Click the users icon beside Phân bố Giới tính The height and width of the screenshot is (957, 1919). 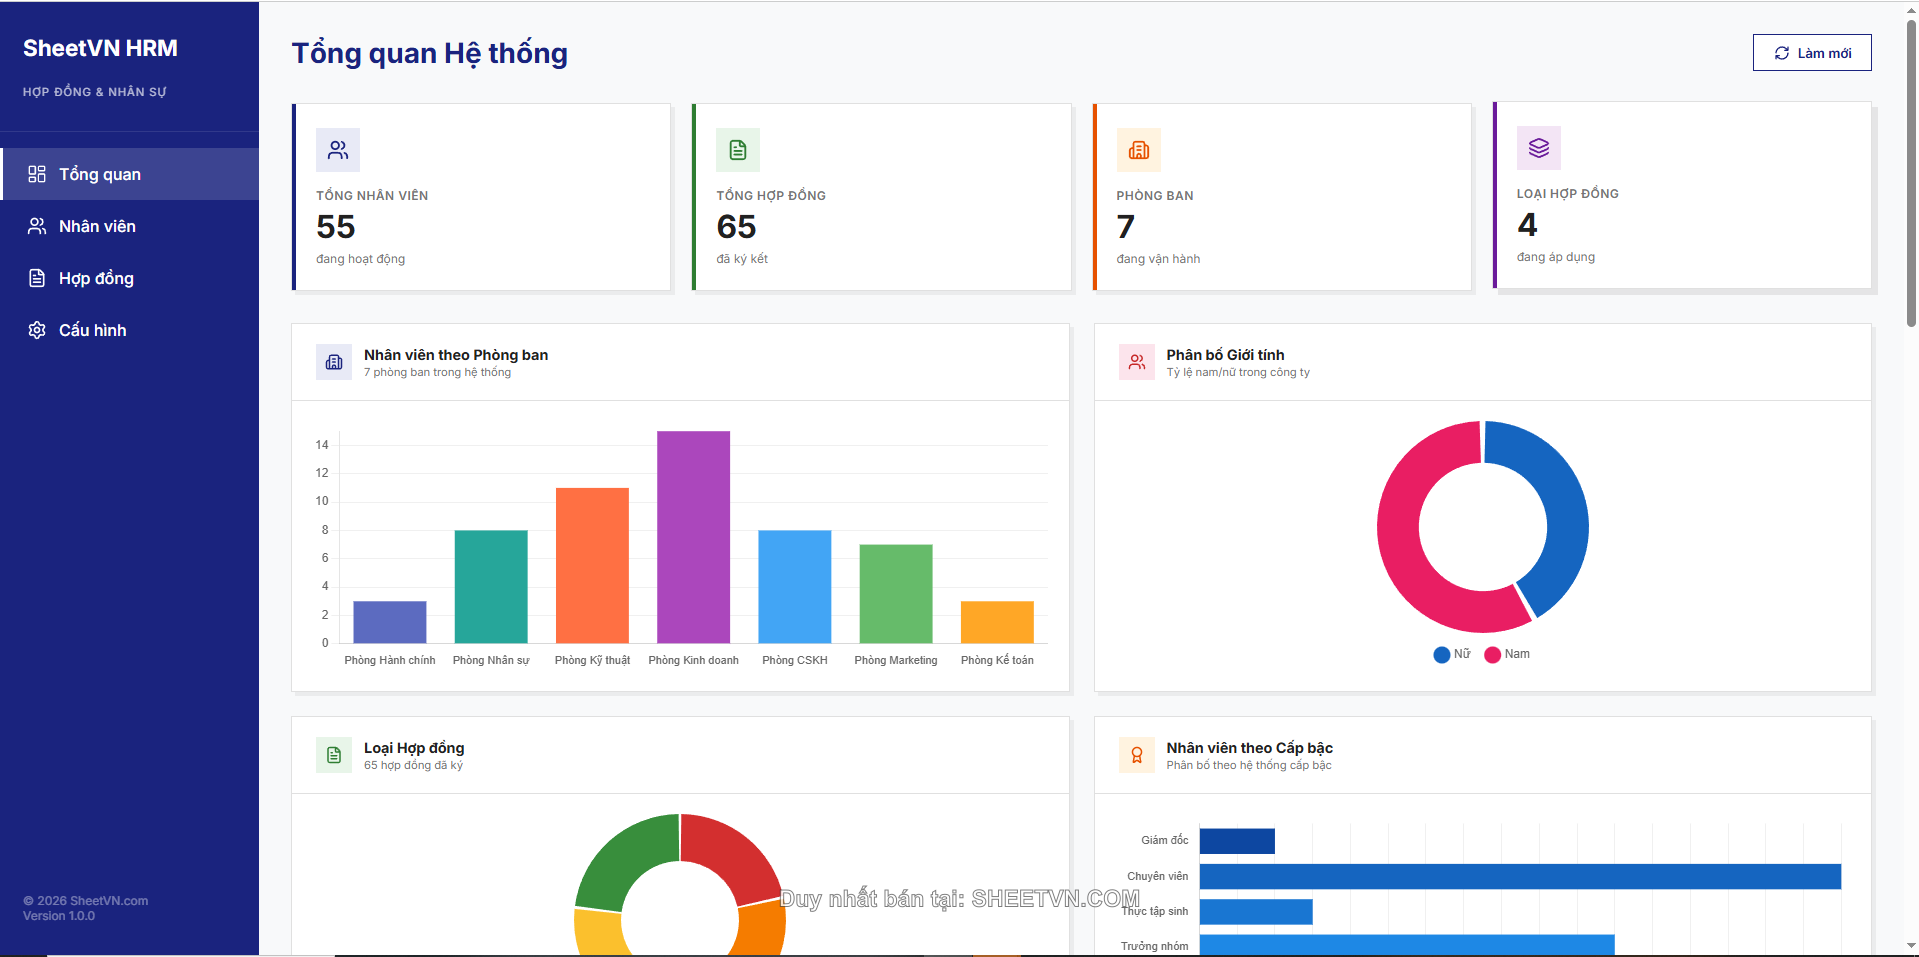pyautogui.click(x=1137, y=362)
